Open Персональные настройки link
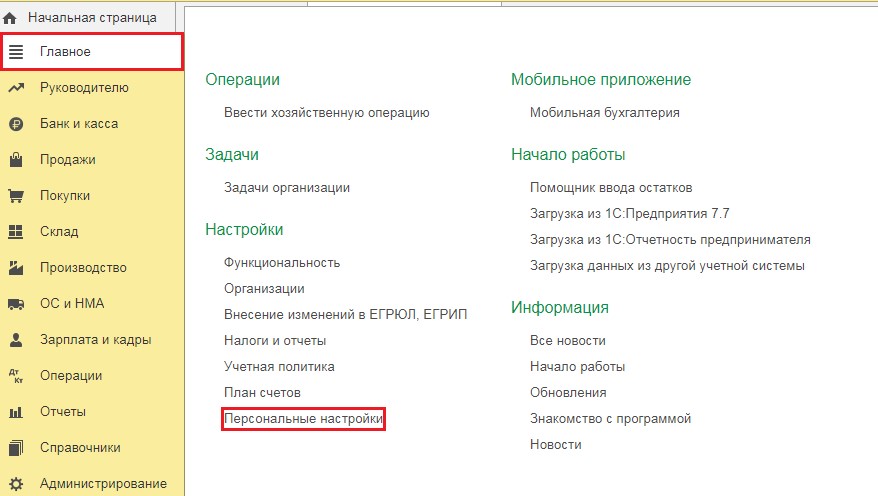Screen dimensions: 878x496 303,419
